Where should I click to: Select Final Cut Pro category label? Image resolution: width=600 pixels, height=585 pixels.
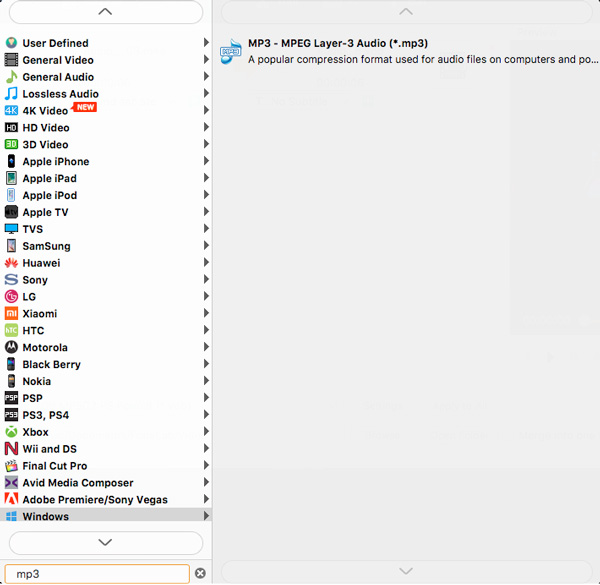point(55,466)
